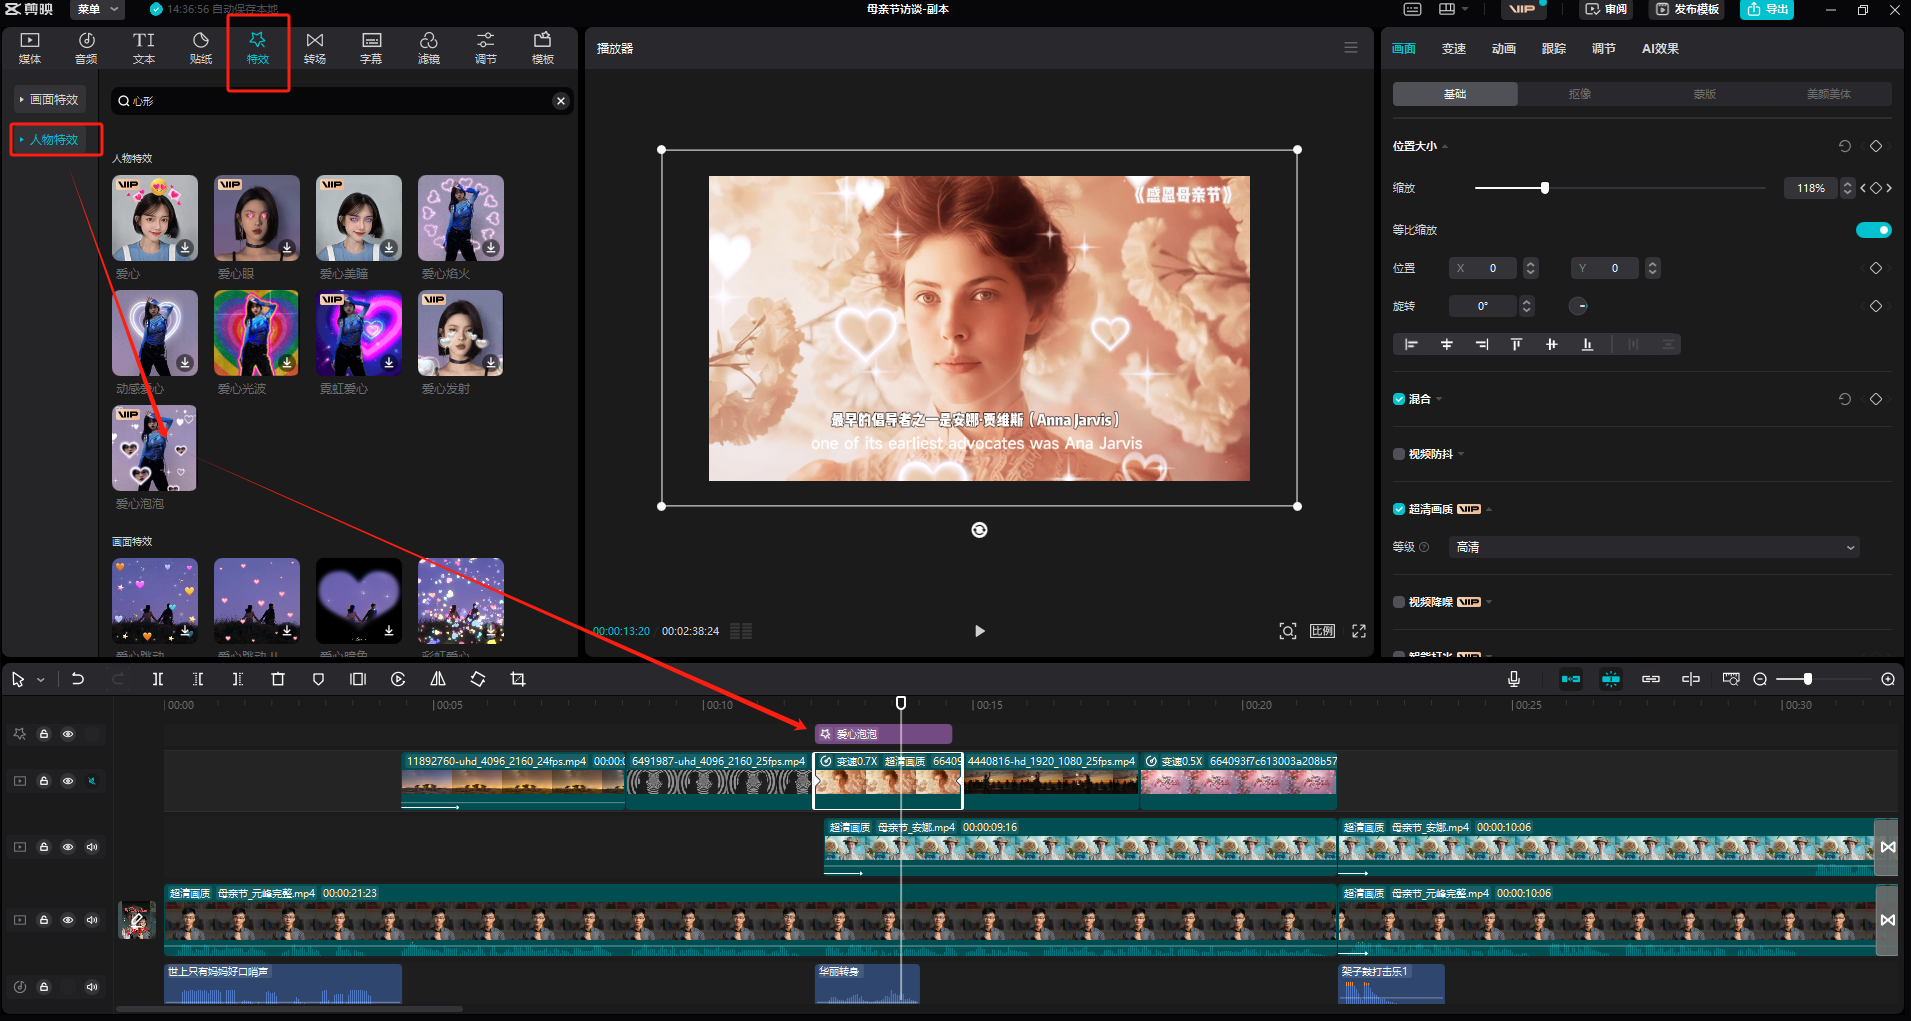The image size is (1911, 1021).
Task: Switch to the AI效果 tab
Action: (x=1660, y=48)
